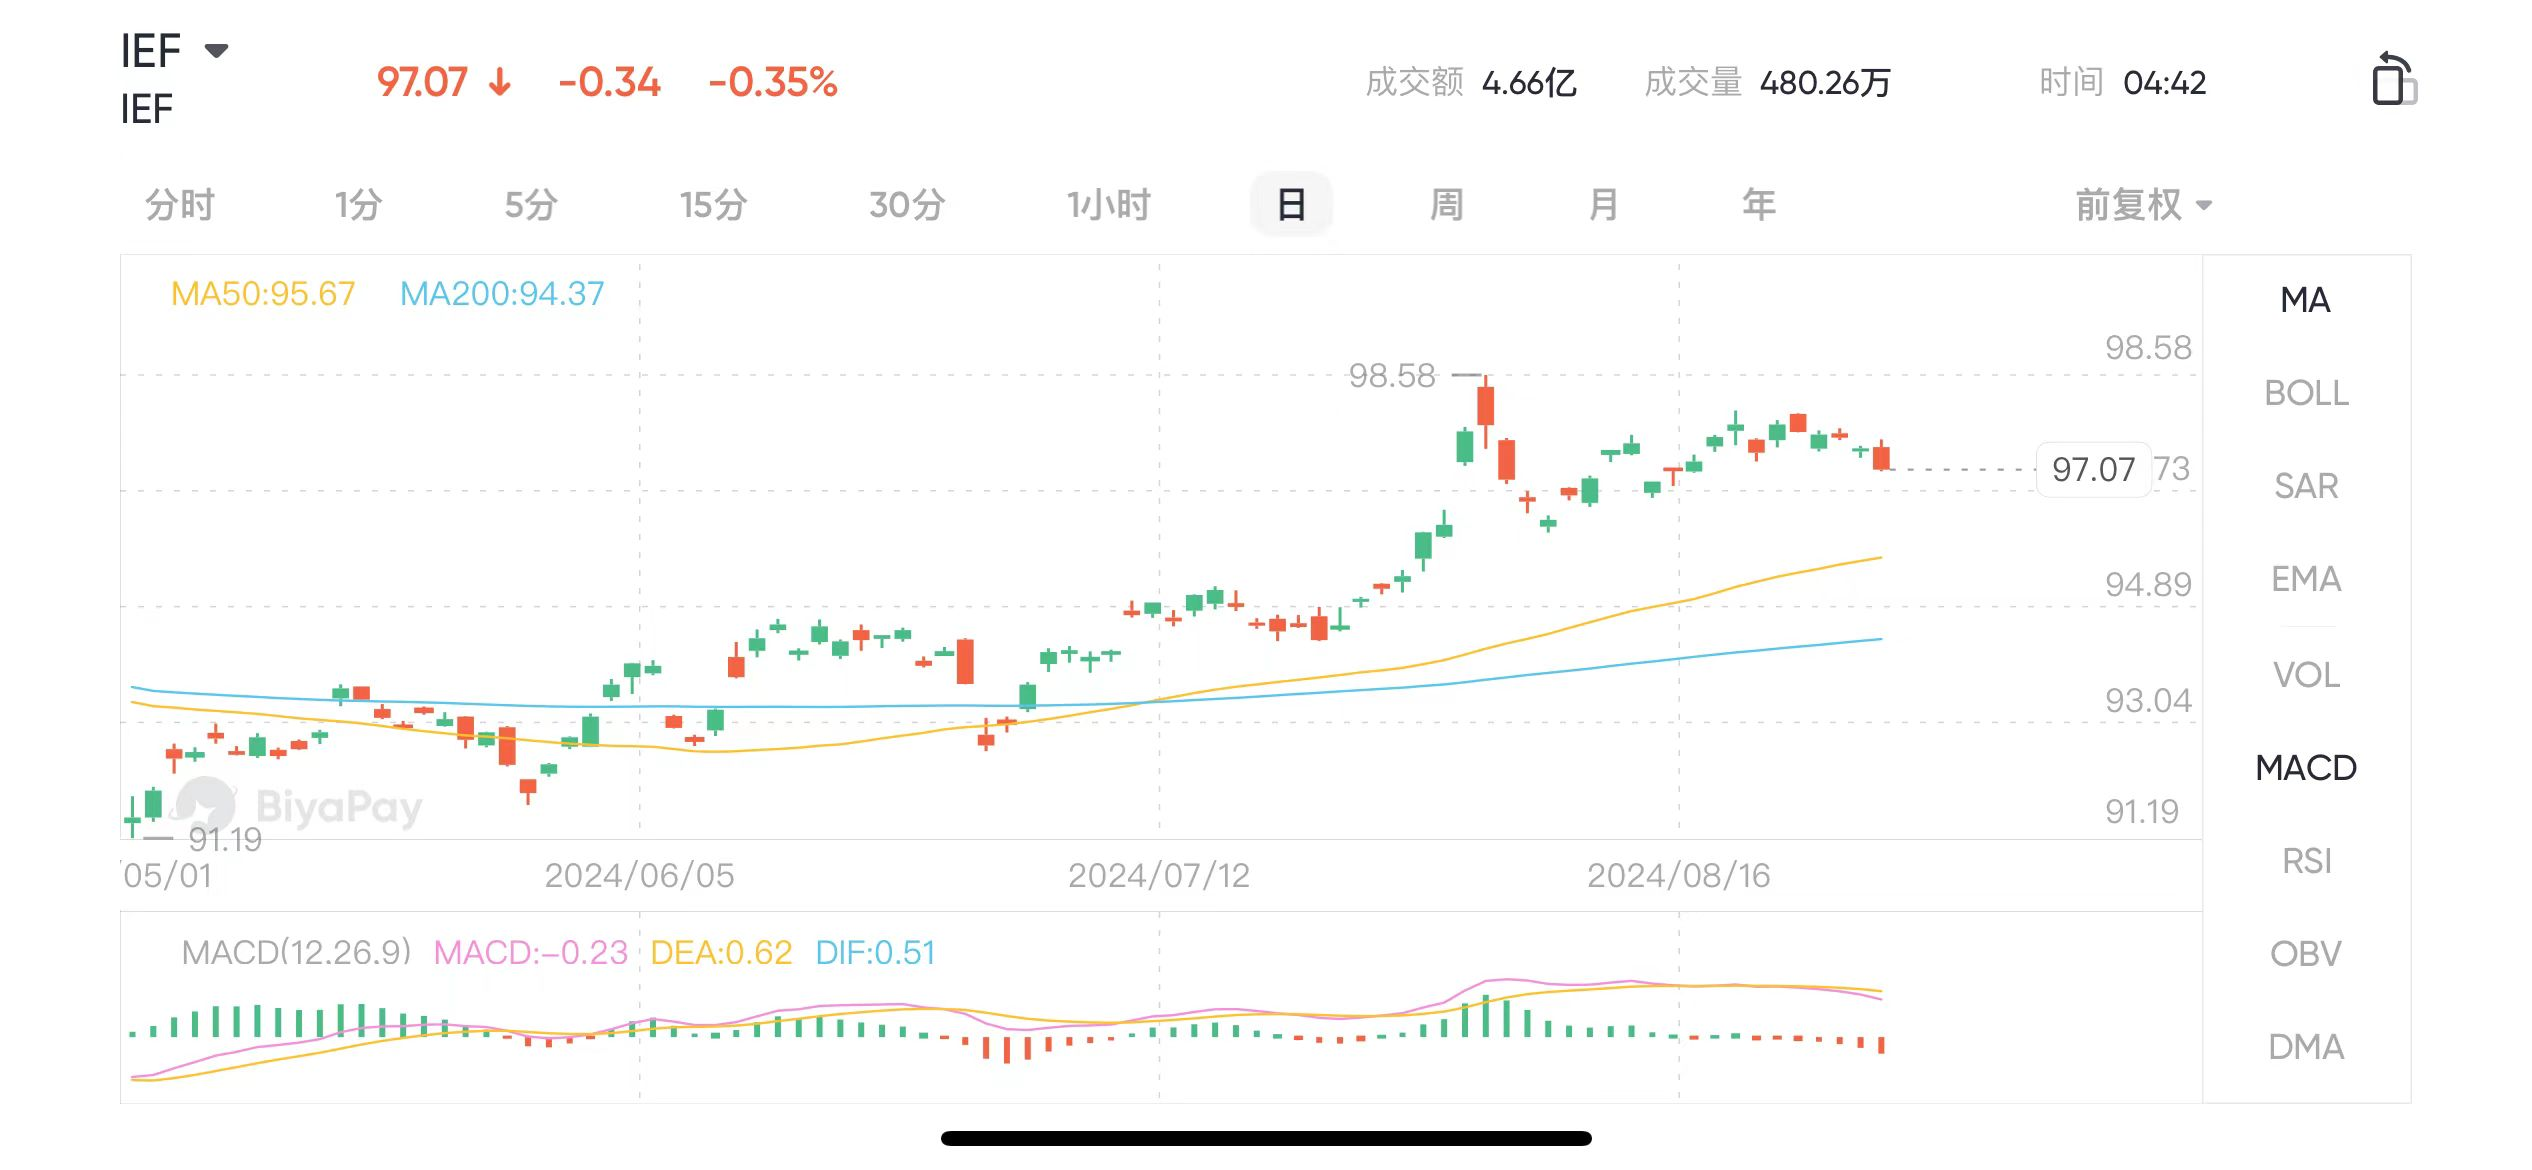Click the MA50:95.67 legend label

[x=263, y=293]
